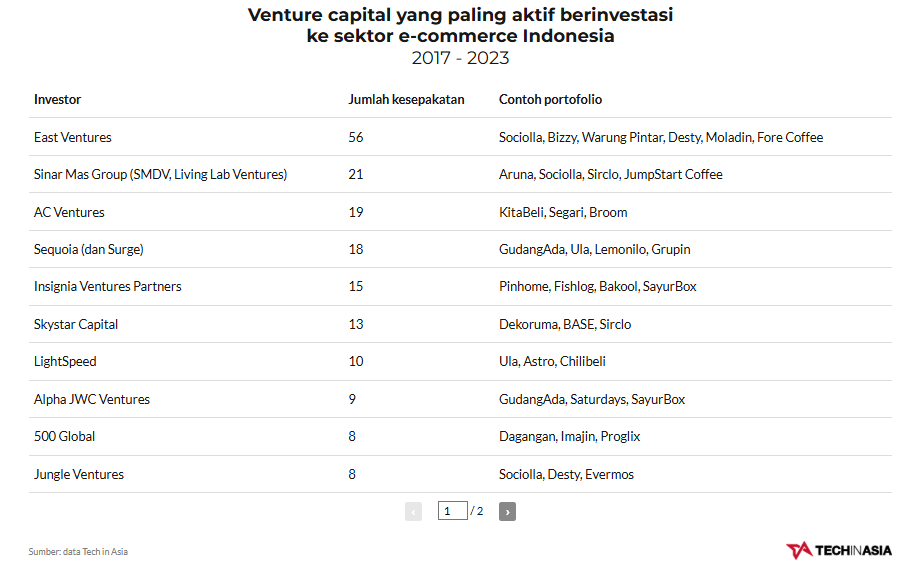This screenshot has width=920, height=580.
Task: Click the Contoh portofolio column header
Action: tap(550, 100)
